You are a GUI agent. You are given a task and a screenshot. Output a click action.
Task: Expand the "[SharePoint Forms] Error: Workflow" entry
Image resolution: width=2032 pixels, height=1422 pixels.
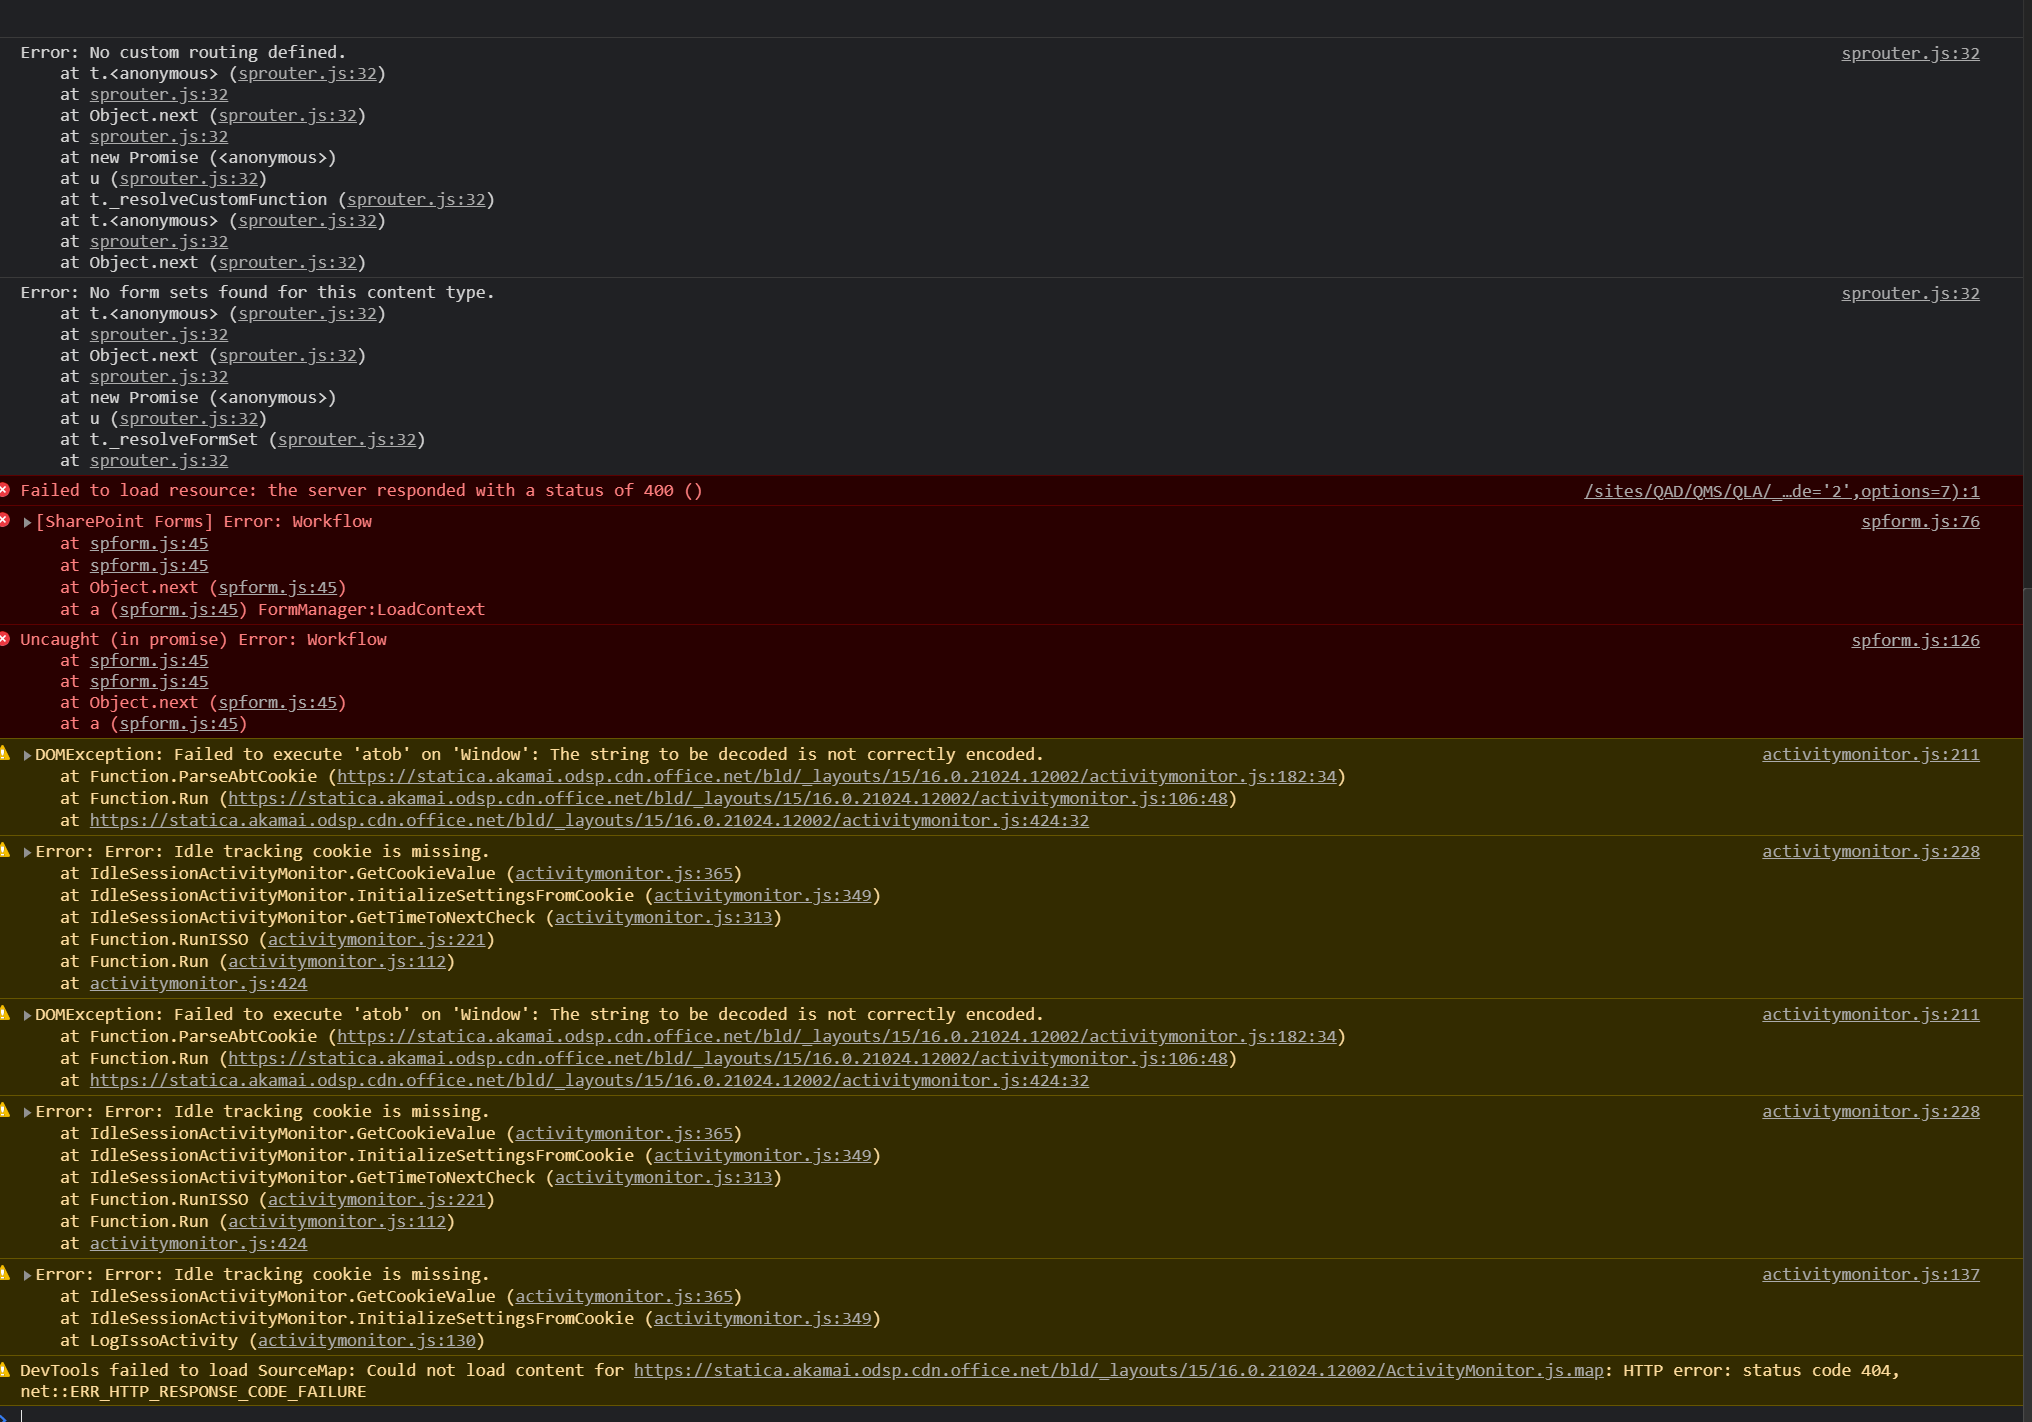(x=27, y=522)
